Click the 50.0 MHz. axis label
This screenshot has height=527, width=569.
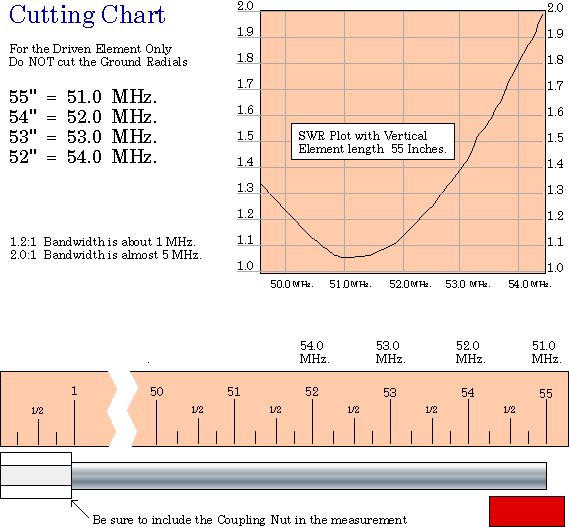(x=292, y=284)
